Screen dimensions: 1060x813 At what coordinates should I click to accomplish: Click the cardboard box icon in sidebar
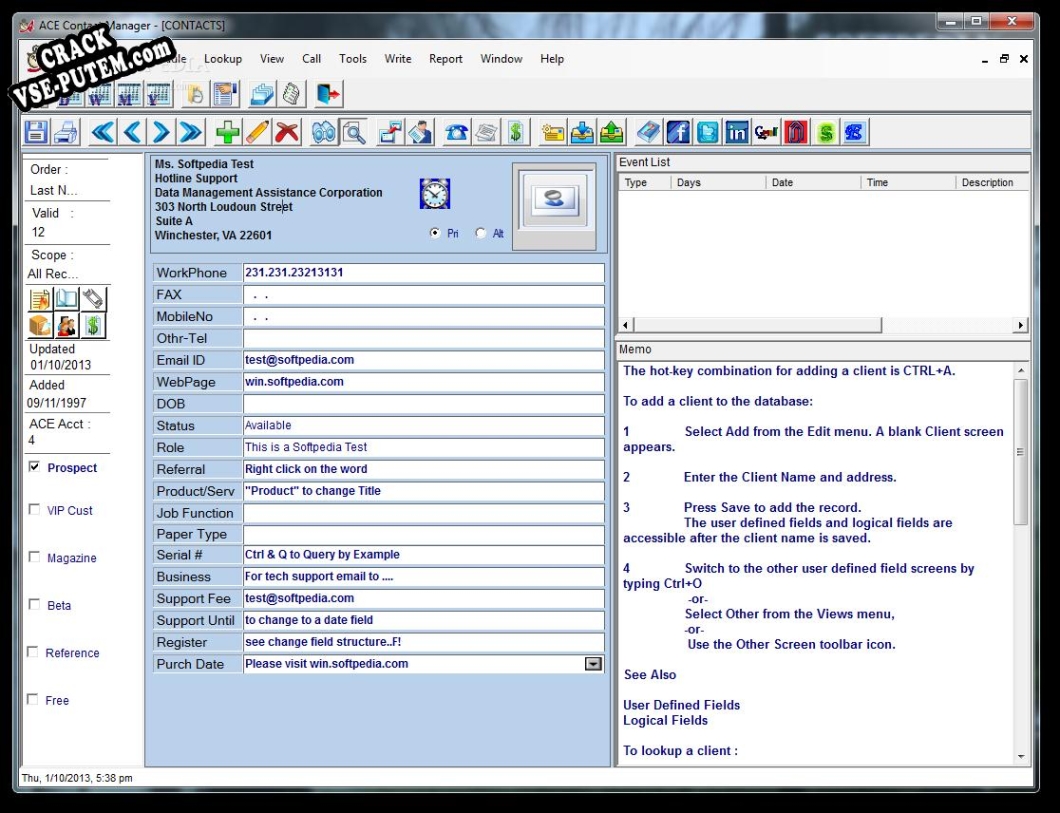click(x=40, y=326)
